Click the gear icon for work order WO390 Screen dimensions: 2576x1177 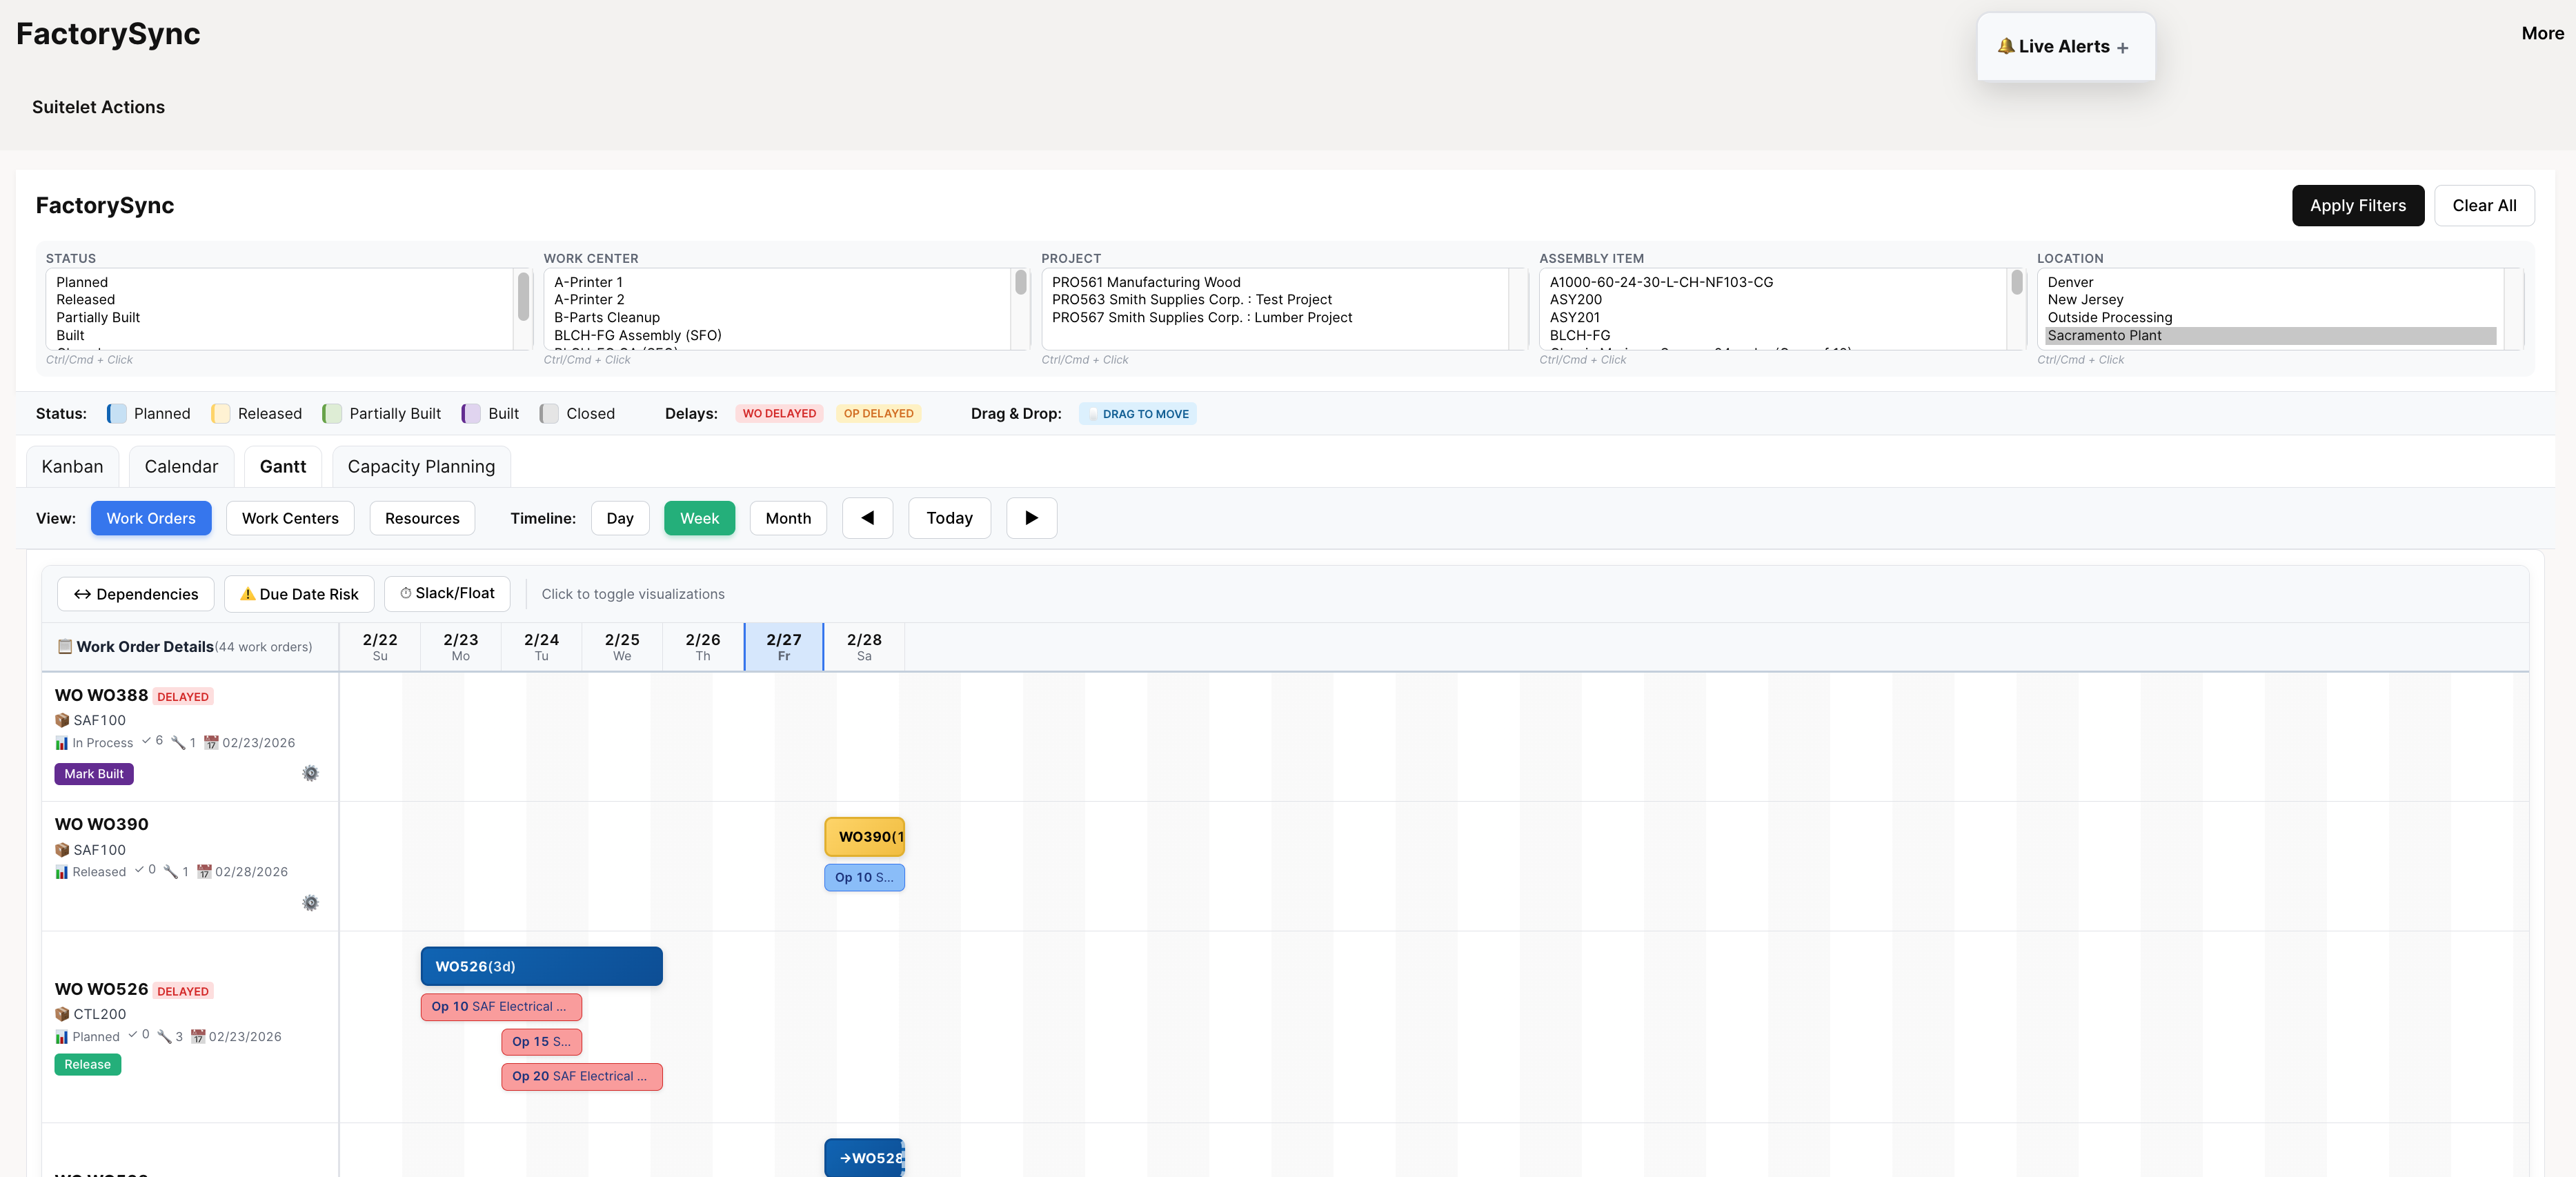point(310,903)
